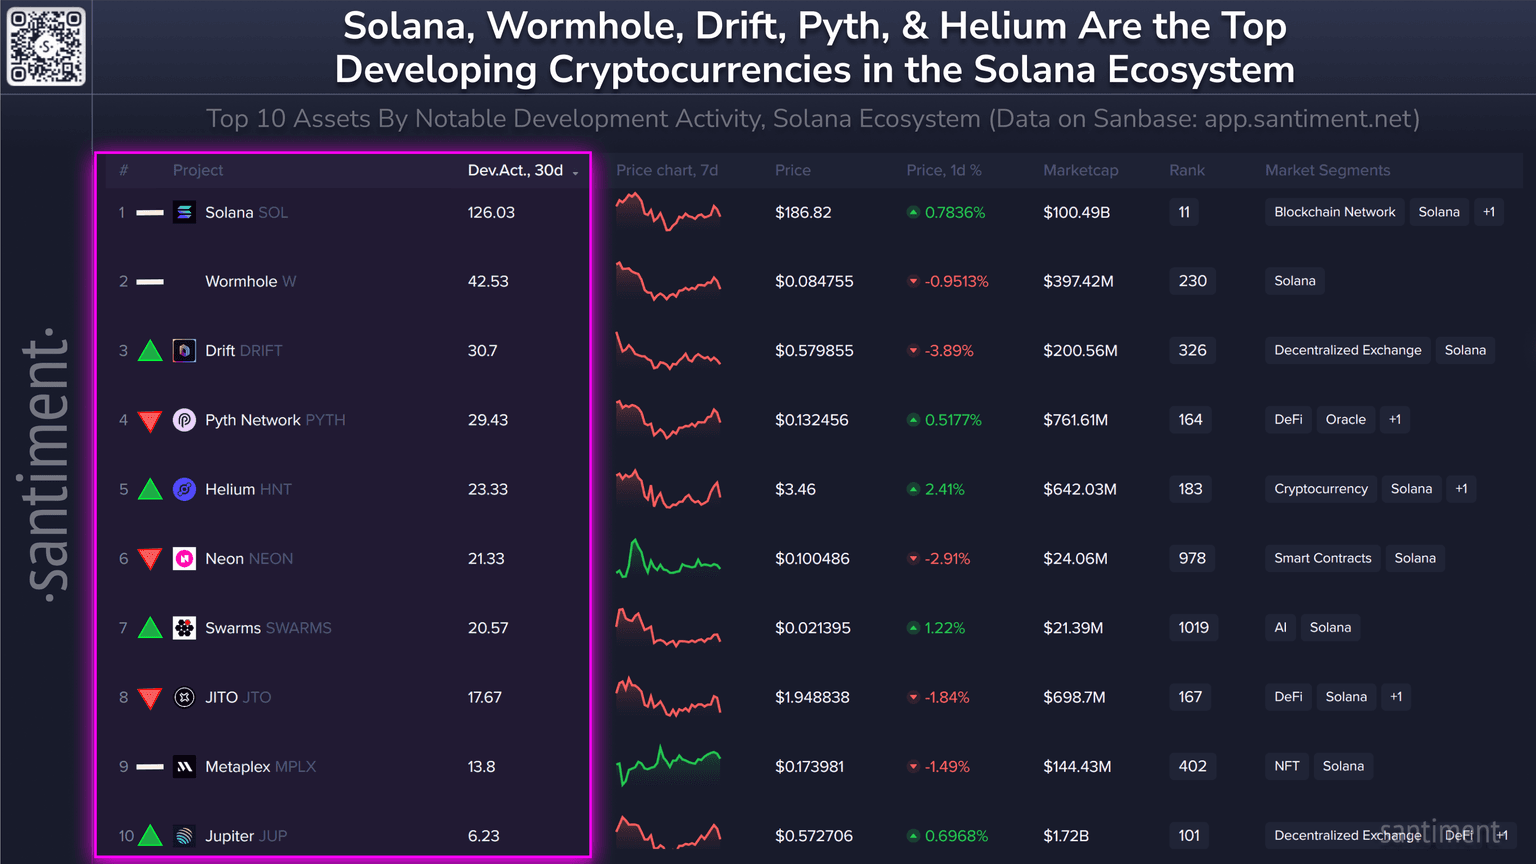Click the Drift project logo icon

click(184, 351)
